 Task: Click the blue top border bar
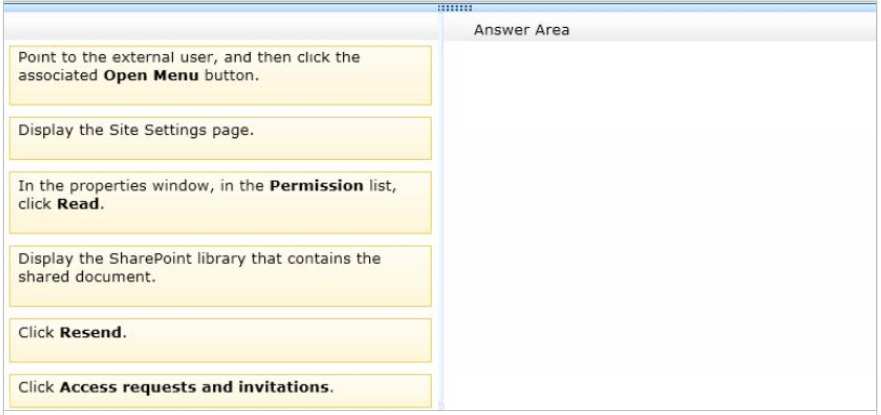[440, 8]
